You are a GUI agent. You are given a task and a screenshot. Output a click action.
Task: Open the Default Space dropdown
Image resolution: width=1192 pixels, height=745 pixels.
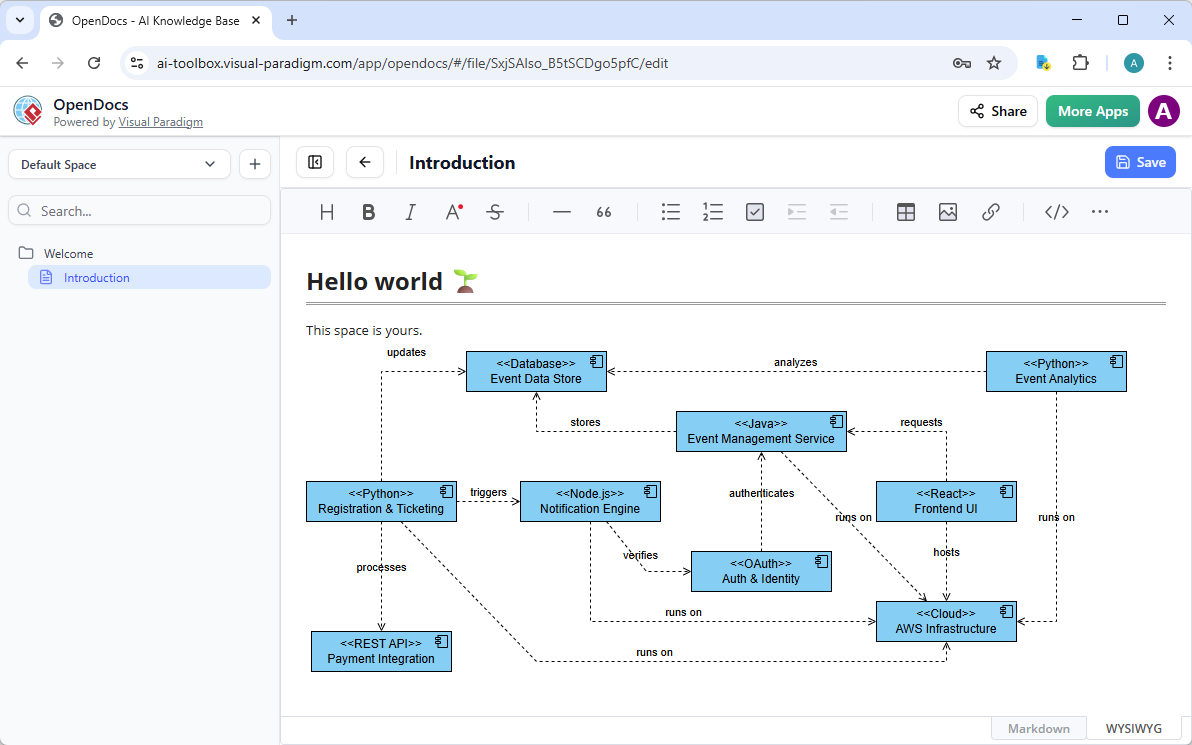tap(118, 162)
